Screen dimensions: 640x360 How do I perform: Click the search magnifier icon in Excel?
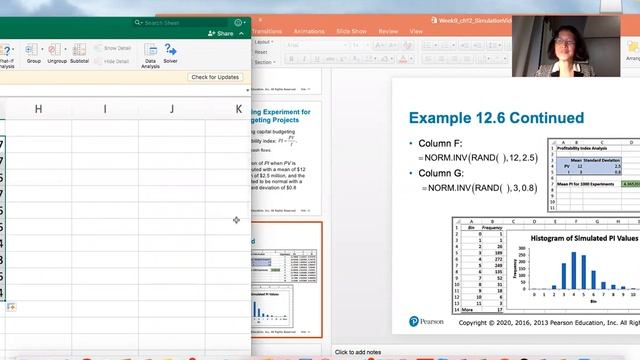click(x=138, y=23)
